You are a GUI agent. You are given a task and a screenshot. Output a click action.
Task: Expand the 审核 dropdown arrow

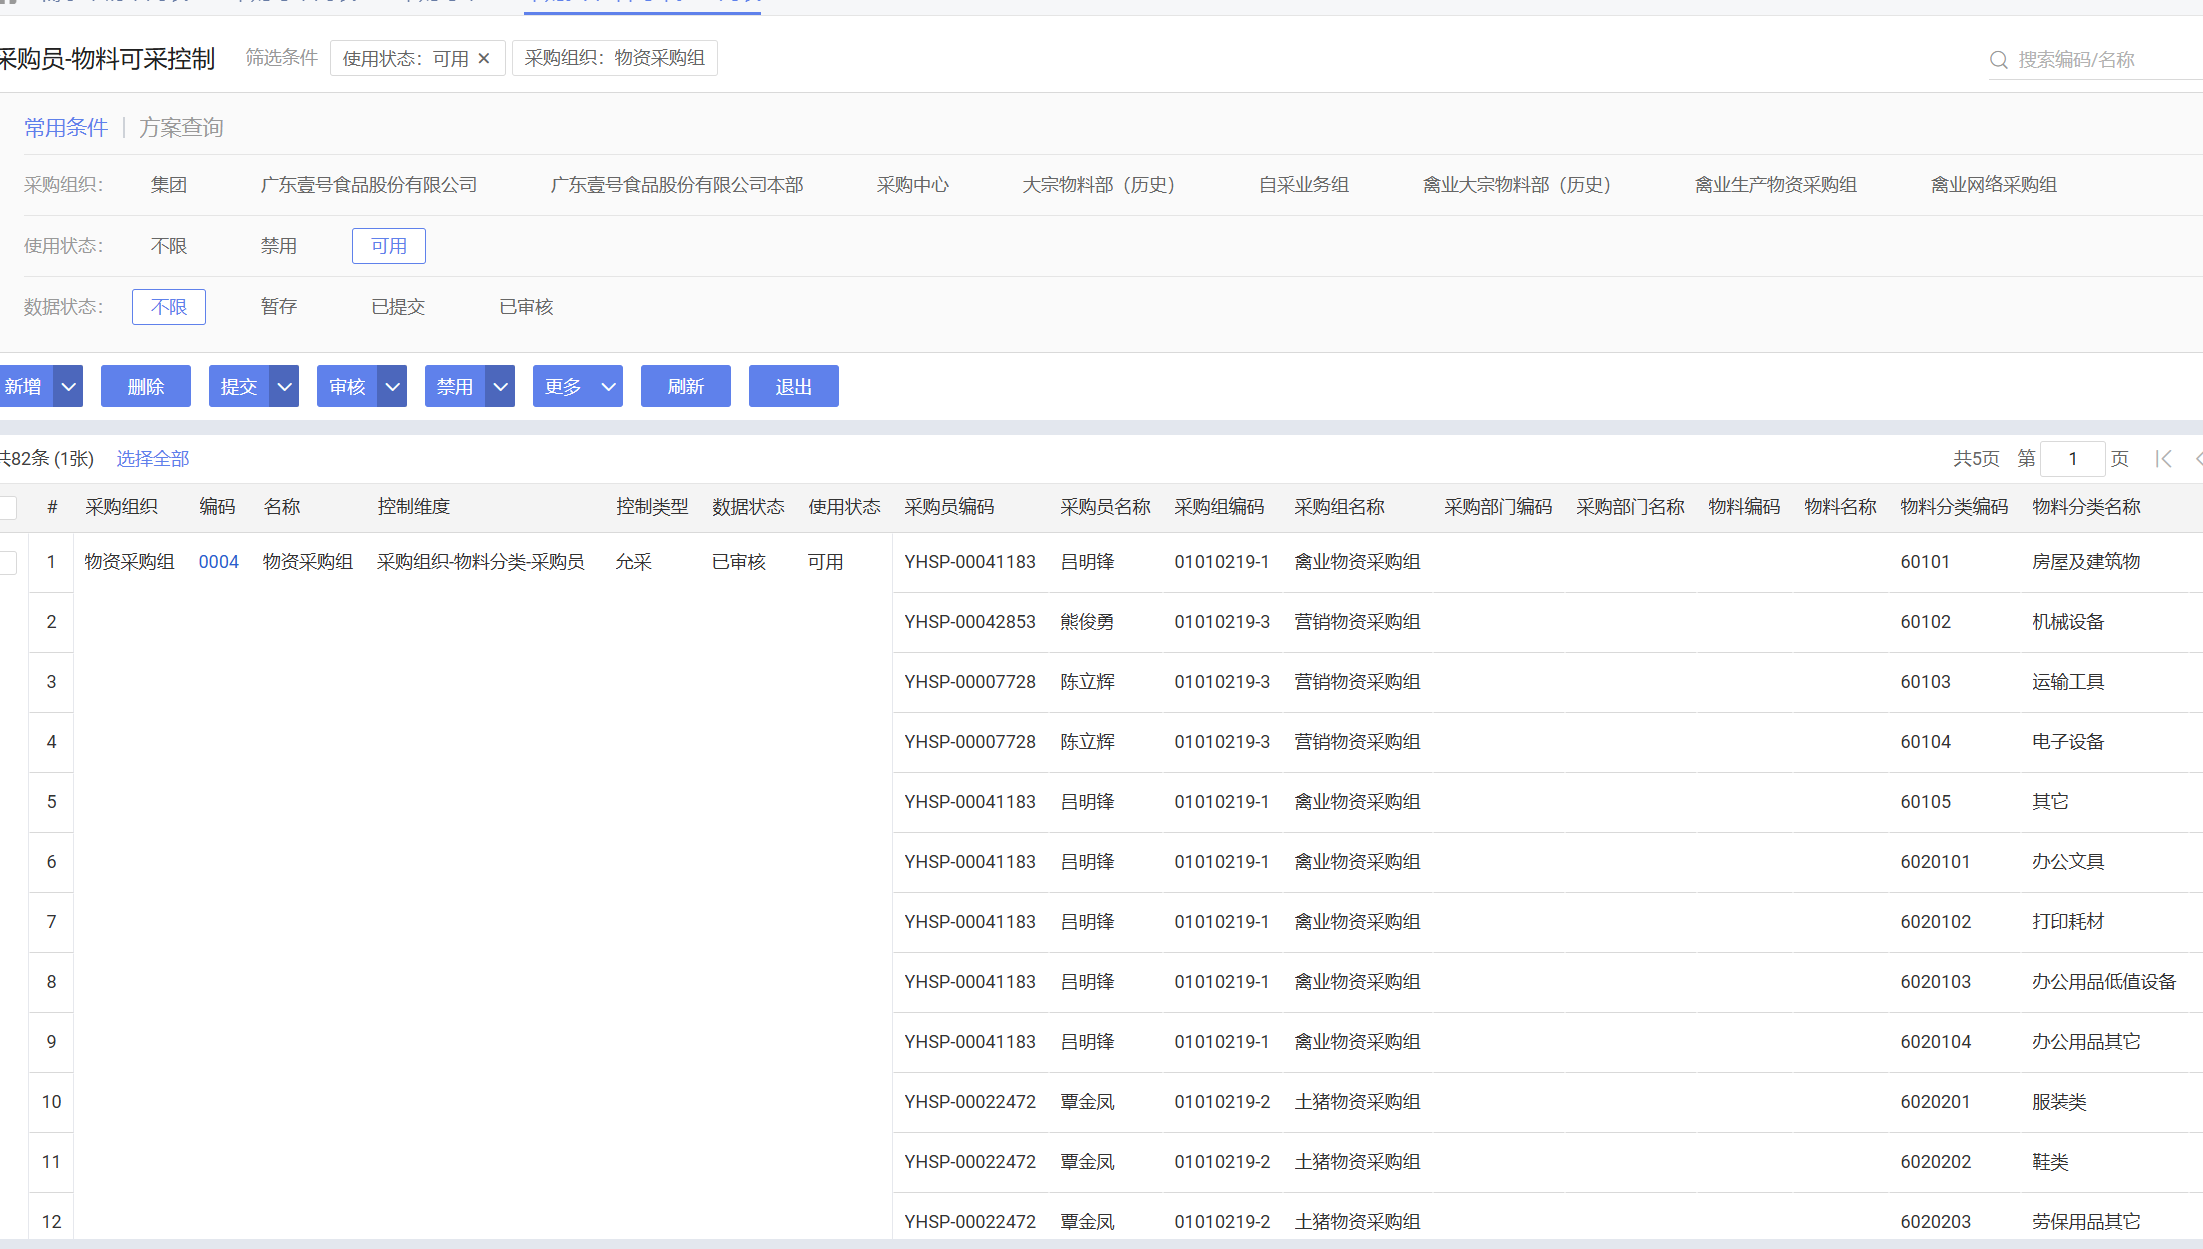coord(392,387)
